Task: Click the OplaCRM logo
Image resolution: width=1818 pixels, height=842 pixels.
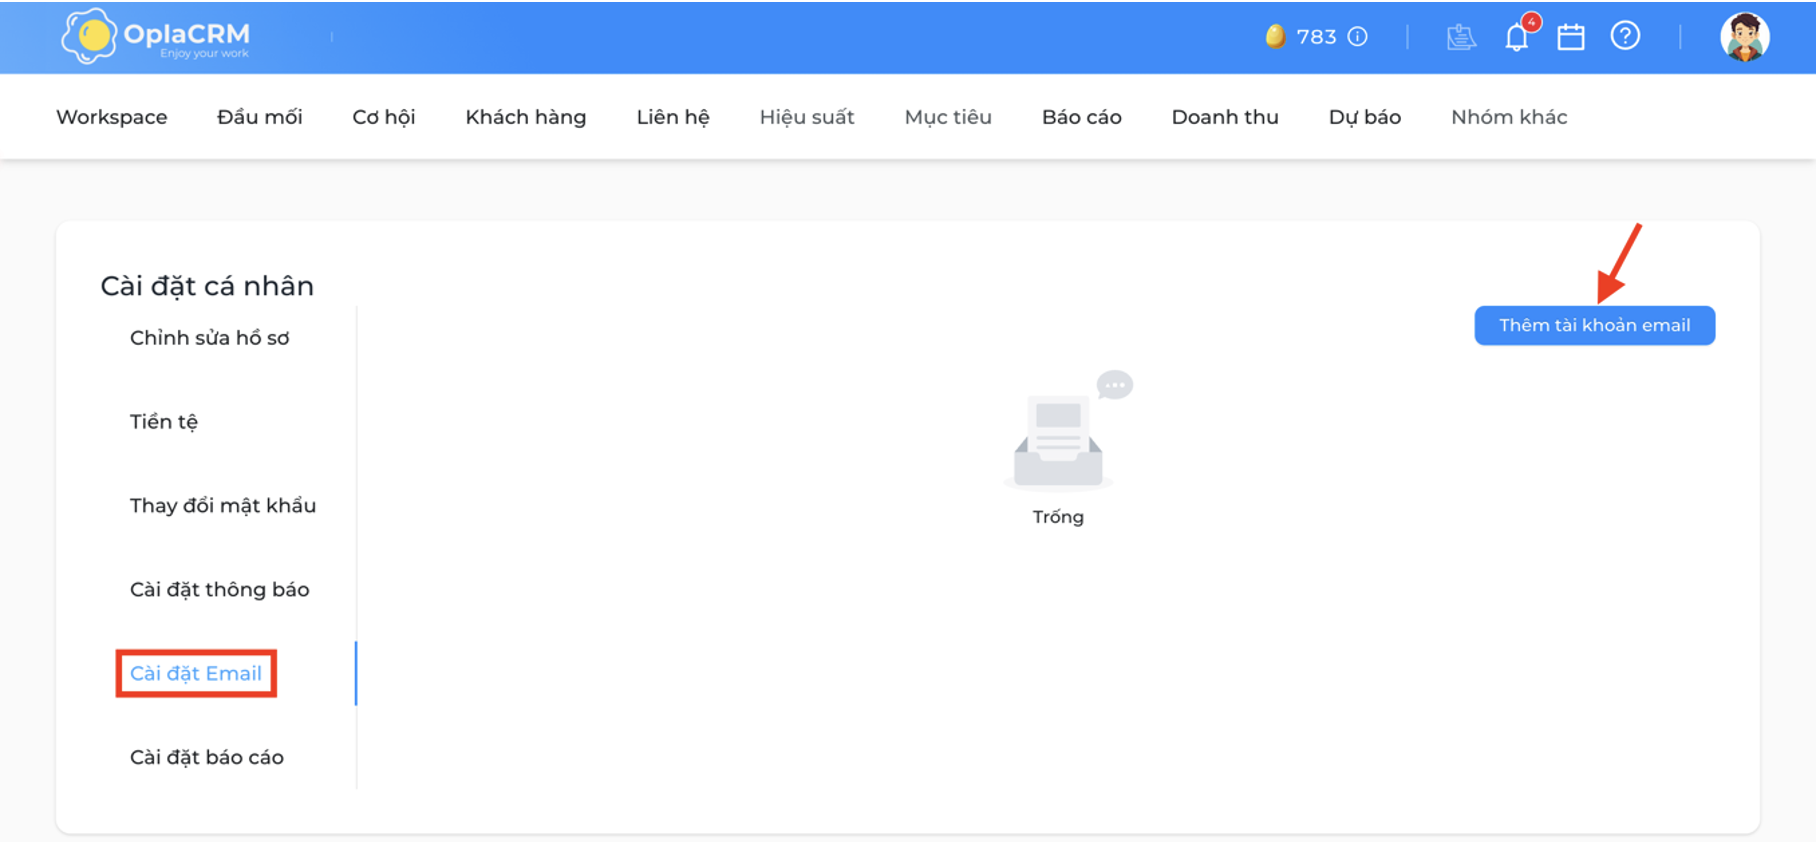Action: 156,37
